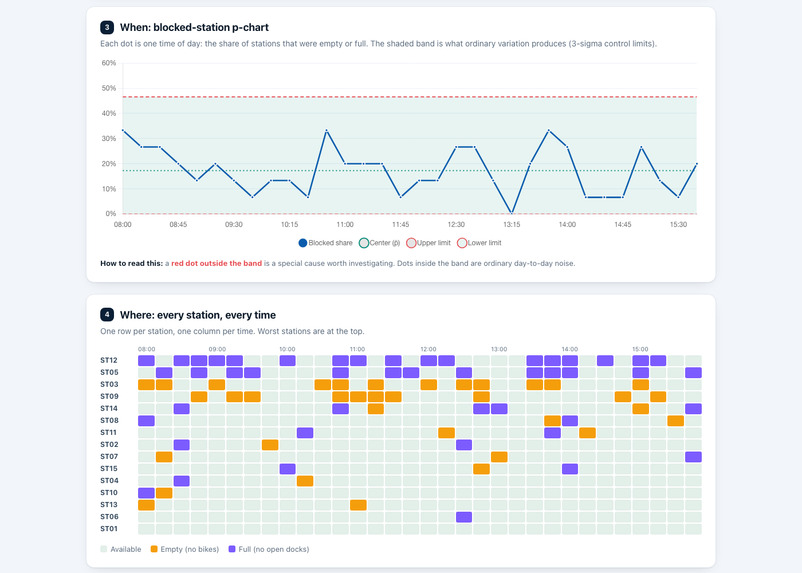This screenshot has width=802, height=573.
Task: Click the ST10 empty cell at 08:15
Action: [164, 493]
